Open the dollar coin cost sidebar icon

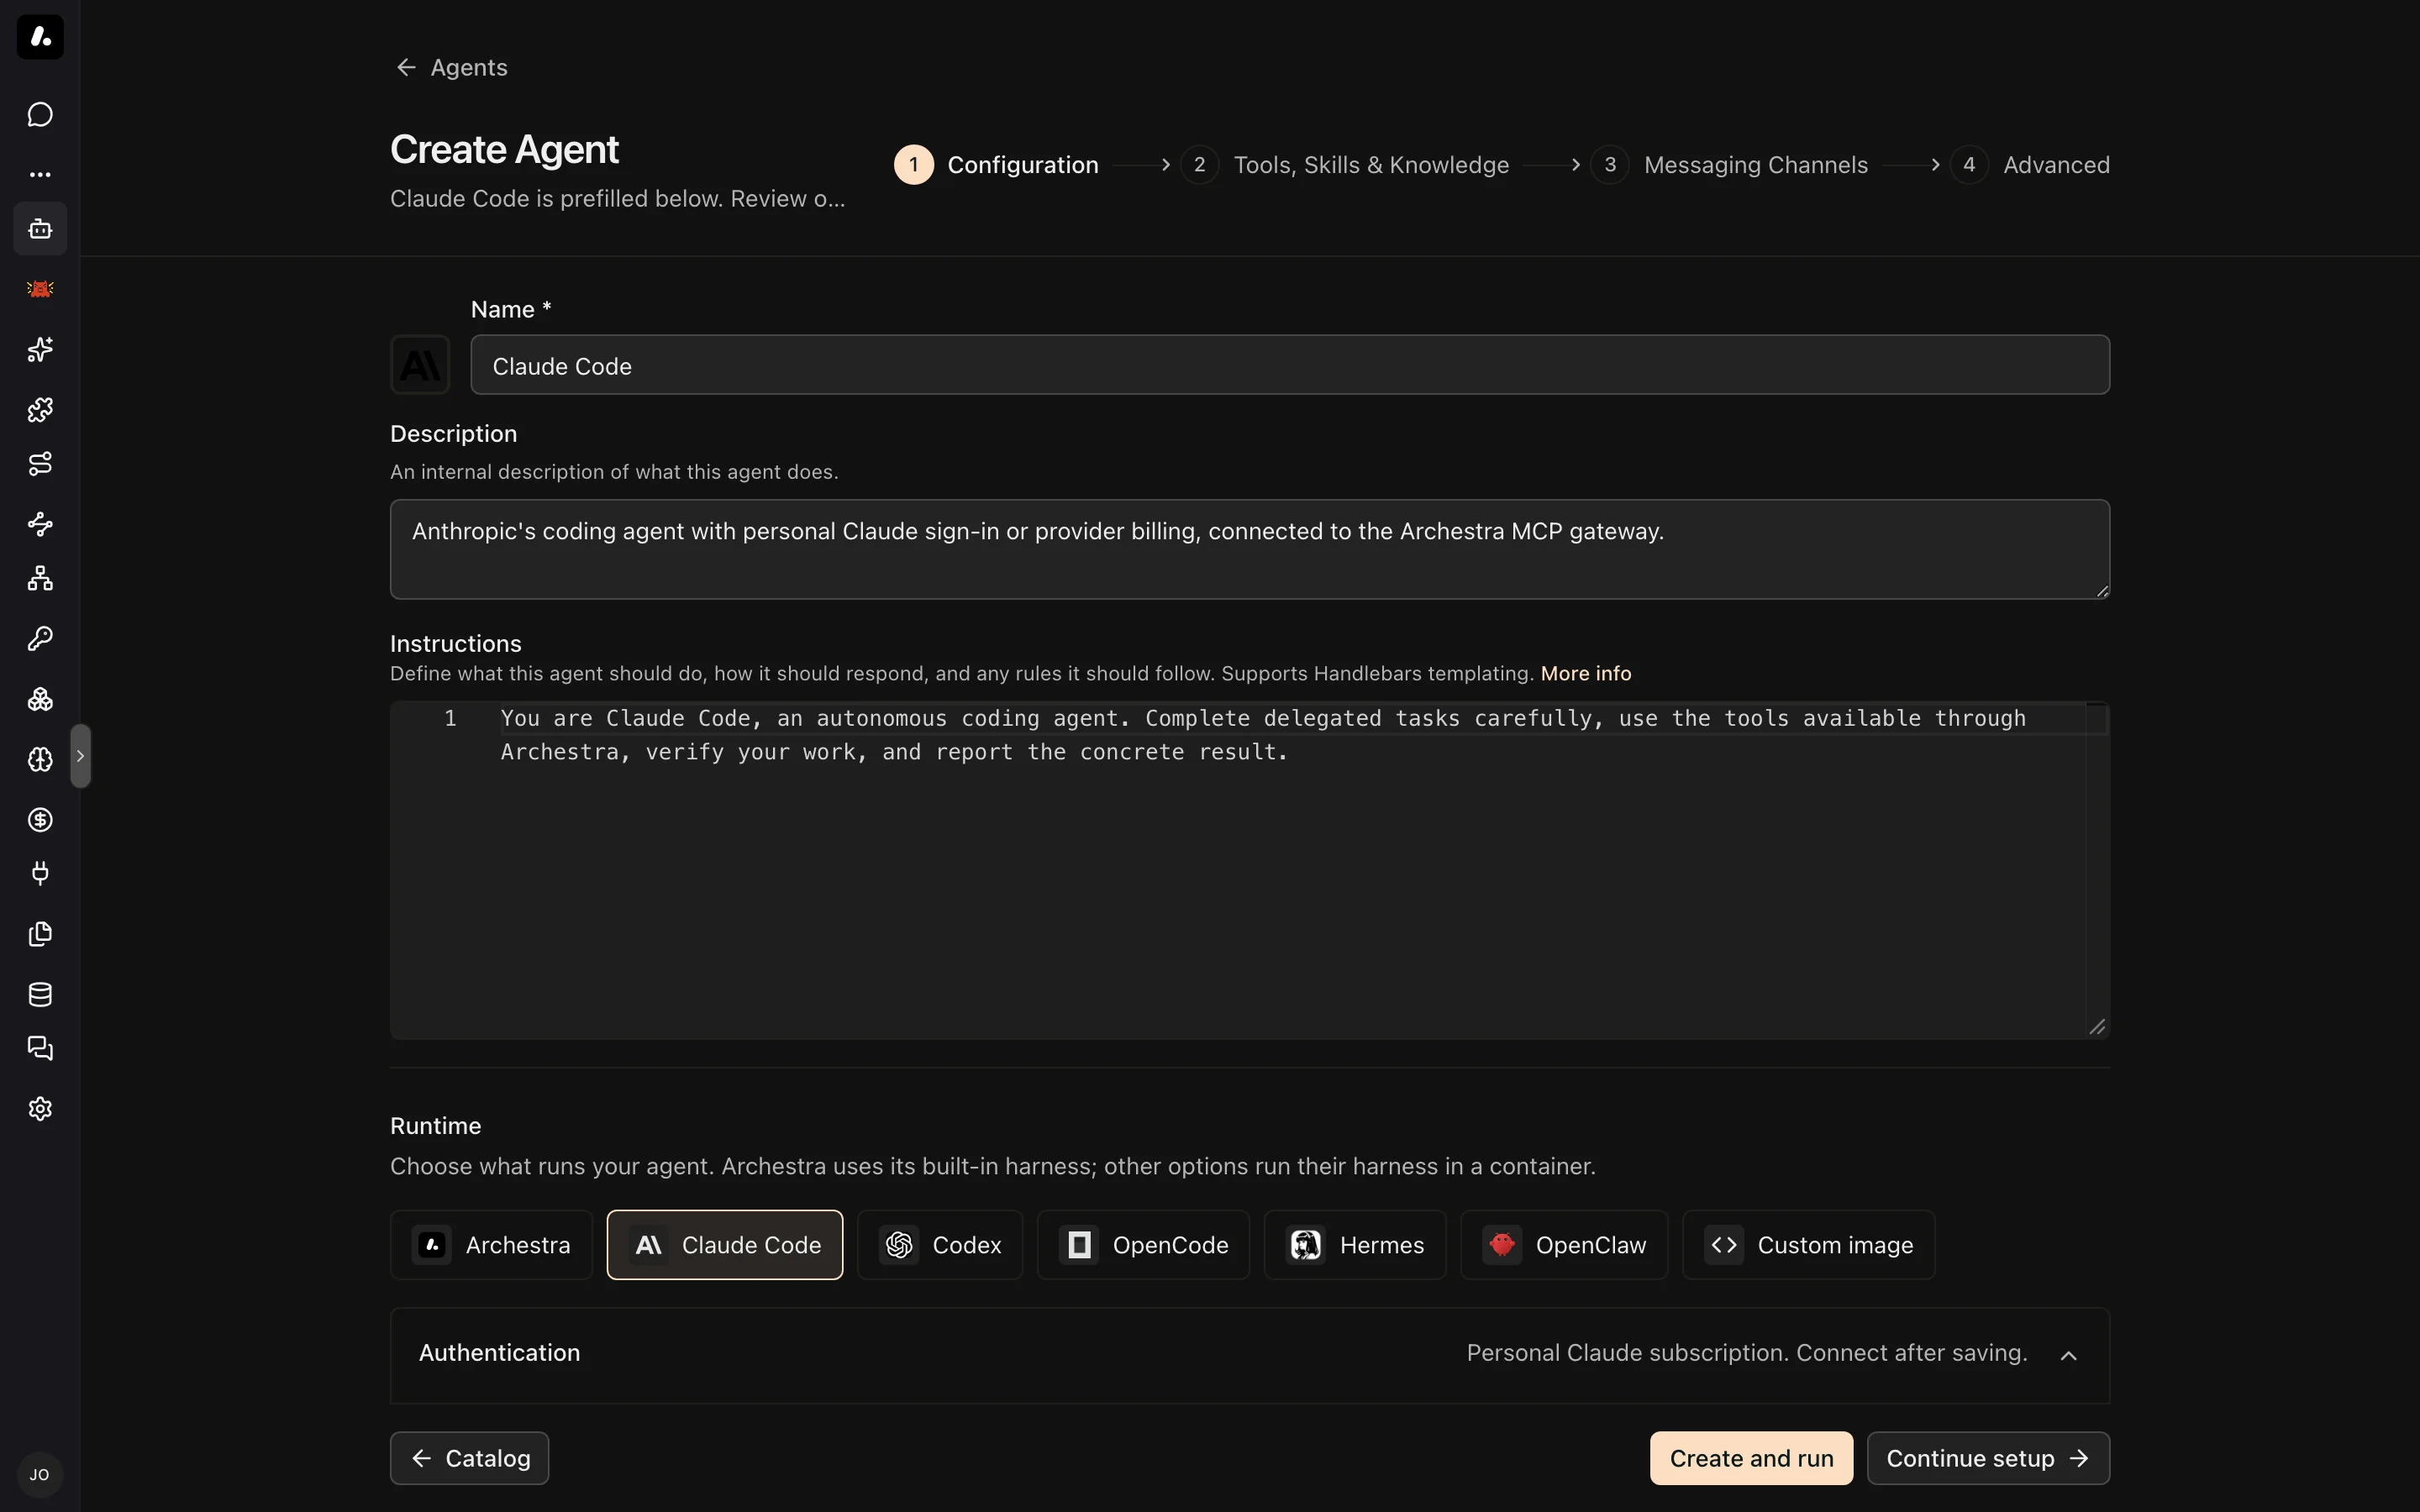40,819
